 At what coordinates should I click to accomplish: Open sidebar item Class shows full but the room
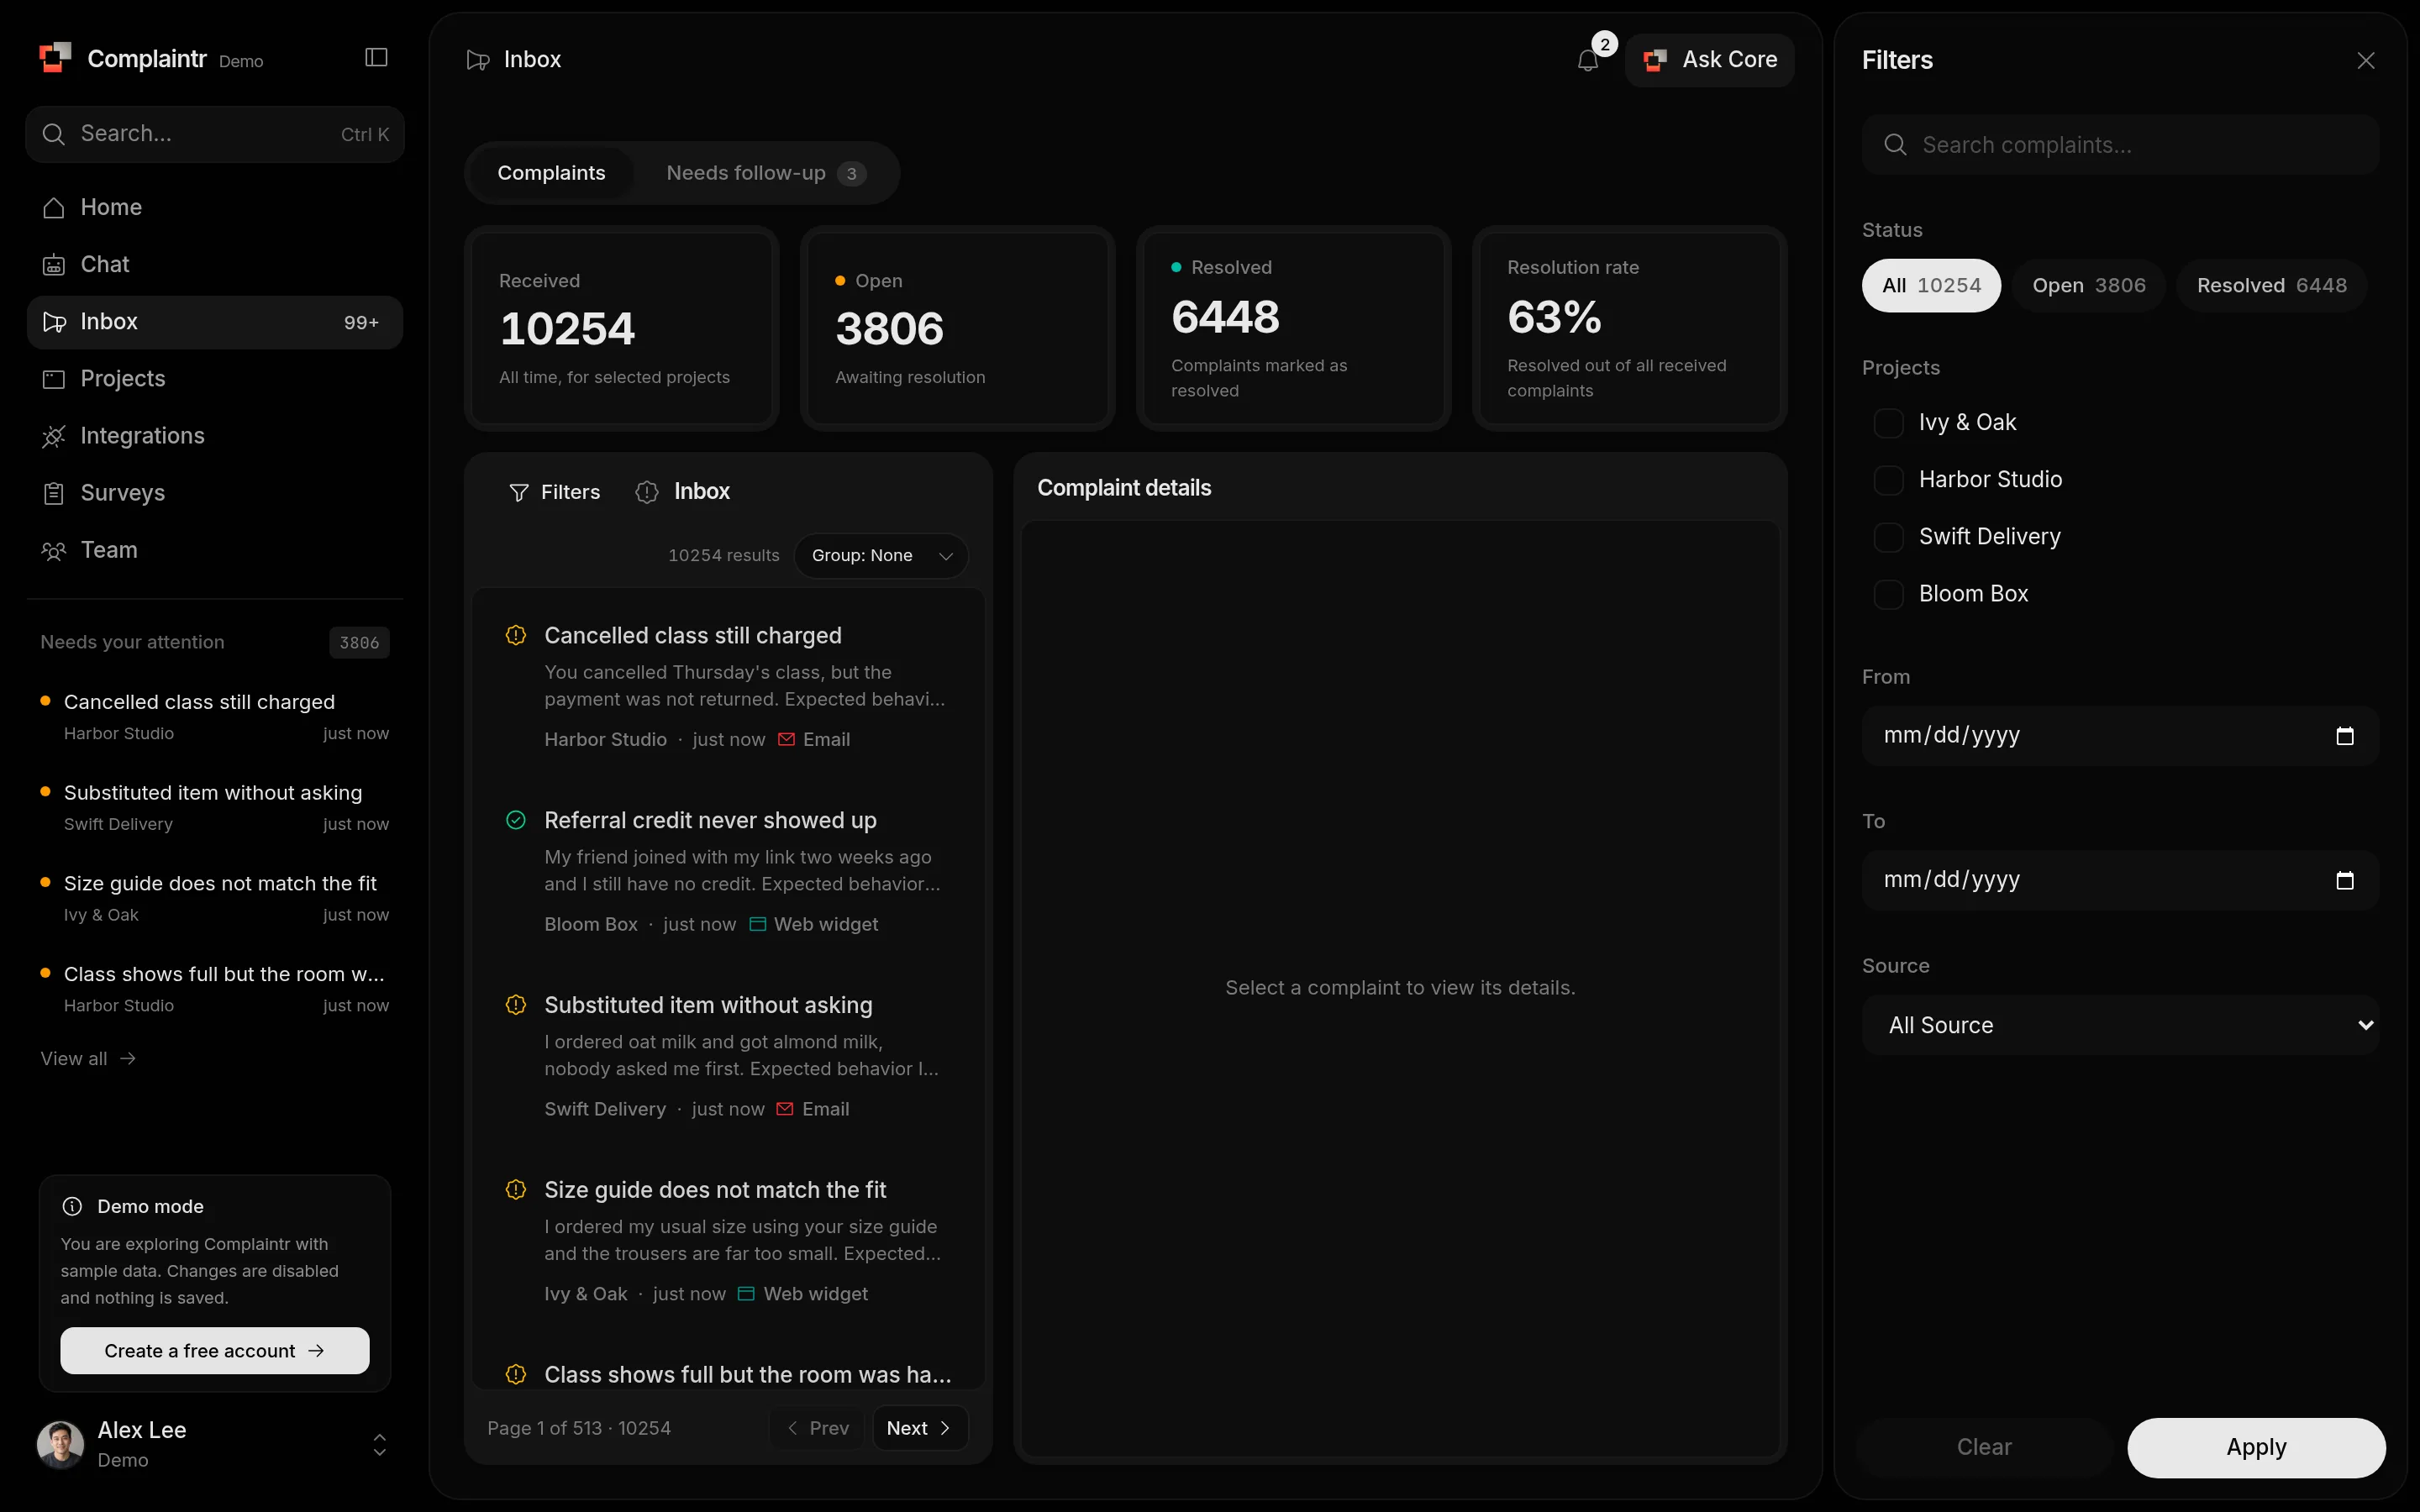pos(214,988)
